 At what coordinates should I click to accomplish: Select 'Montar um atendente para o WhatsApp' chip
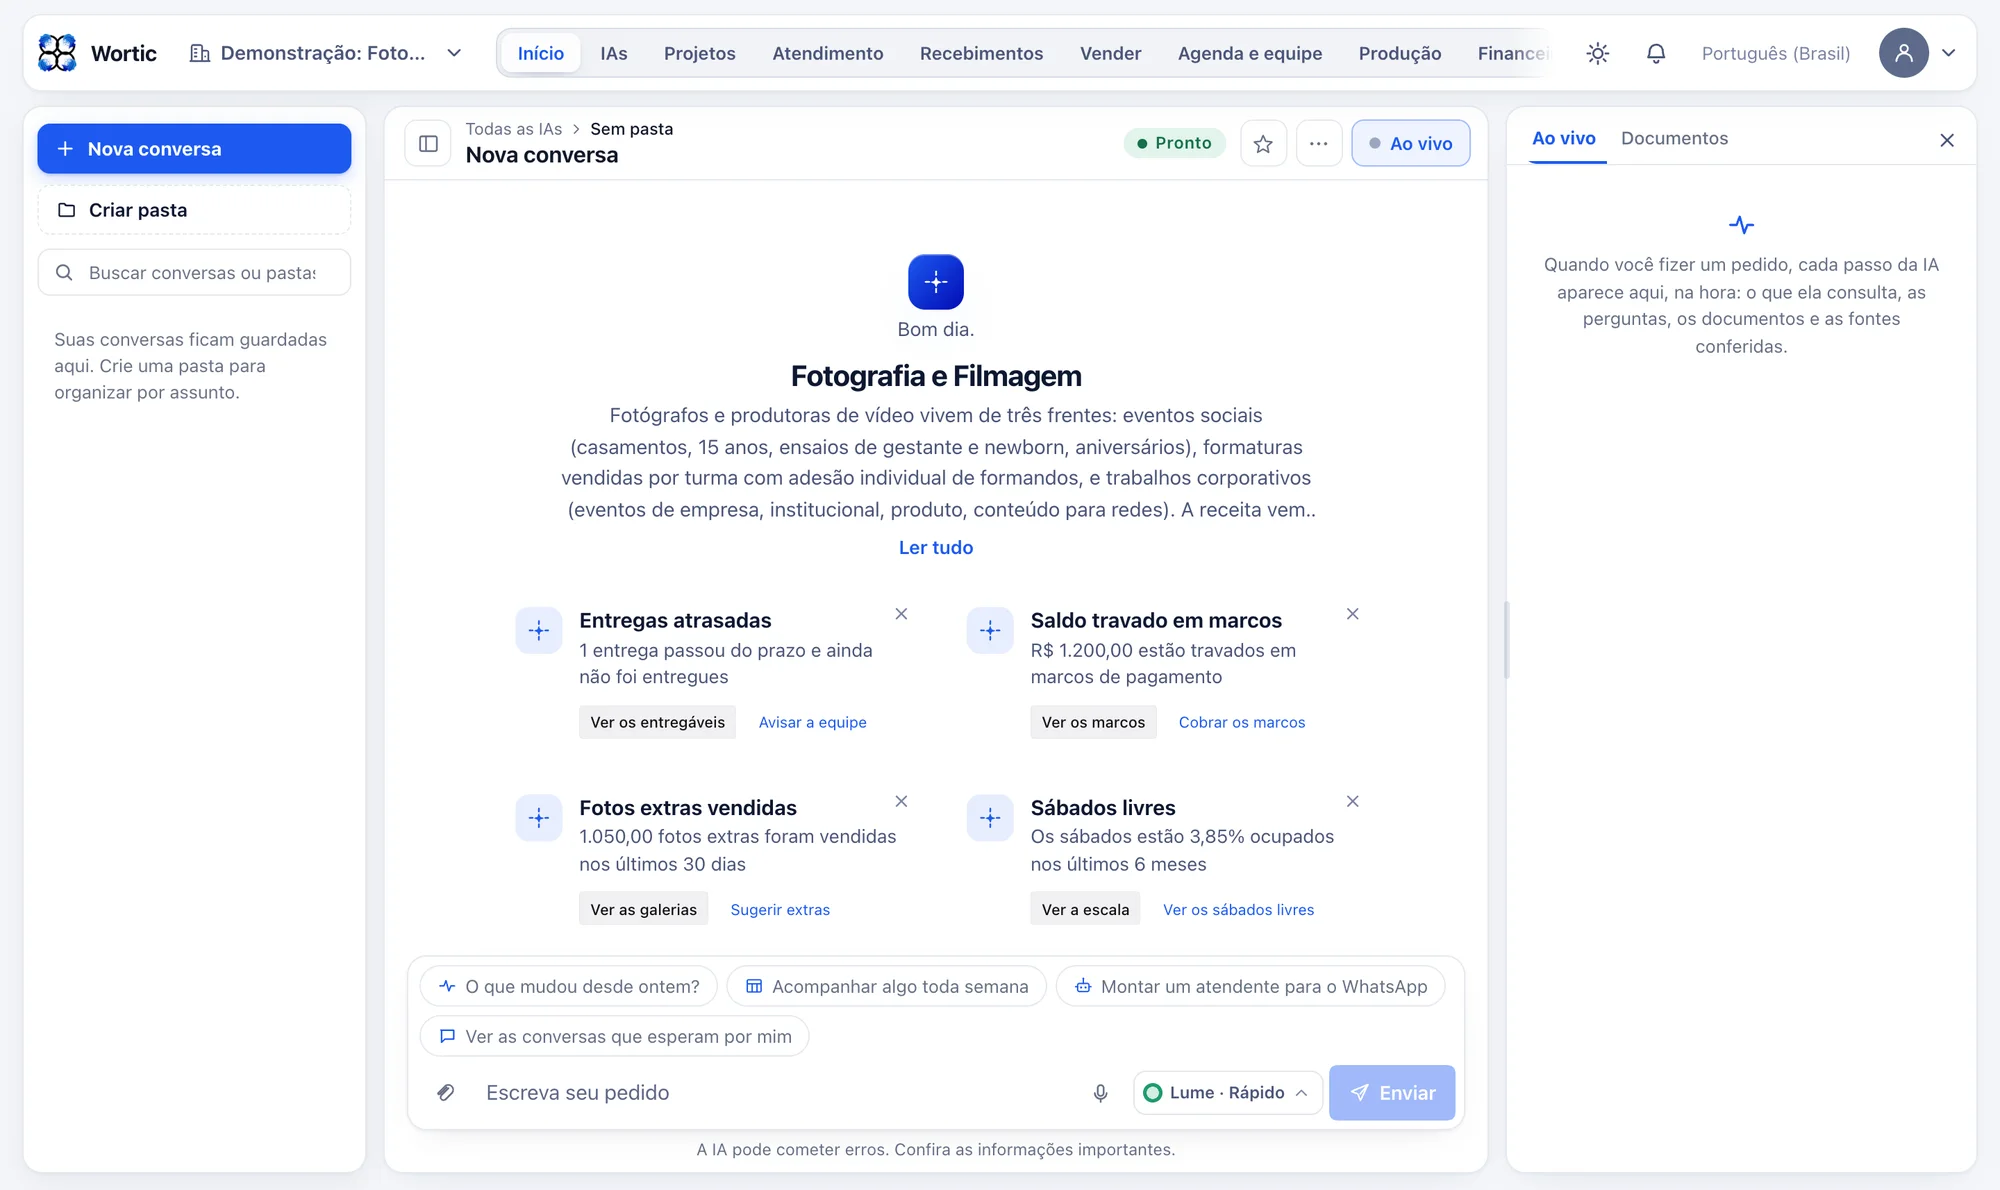tap(1250, 986)
